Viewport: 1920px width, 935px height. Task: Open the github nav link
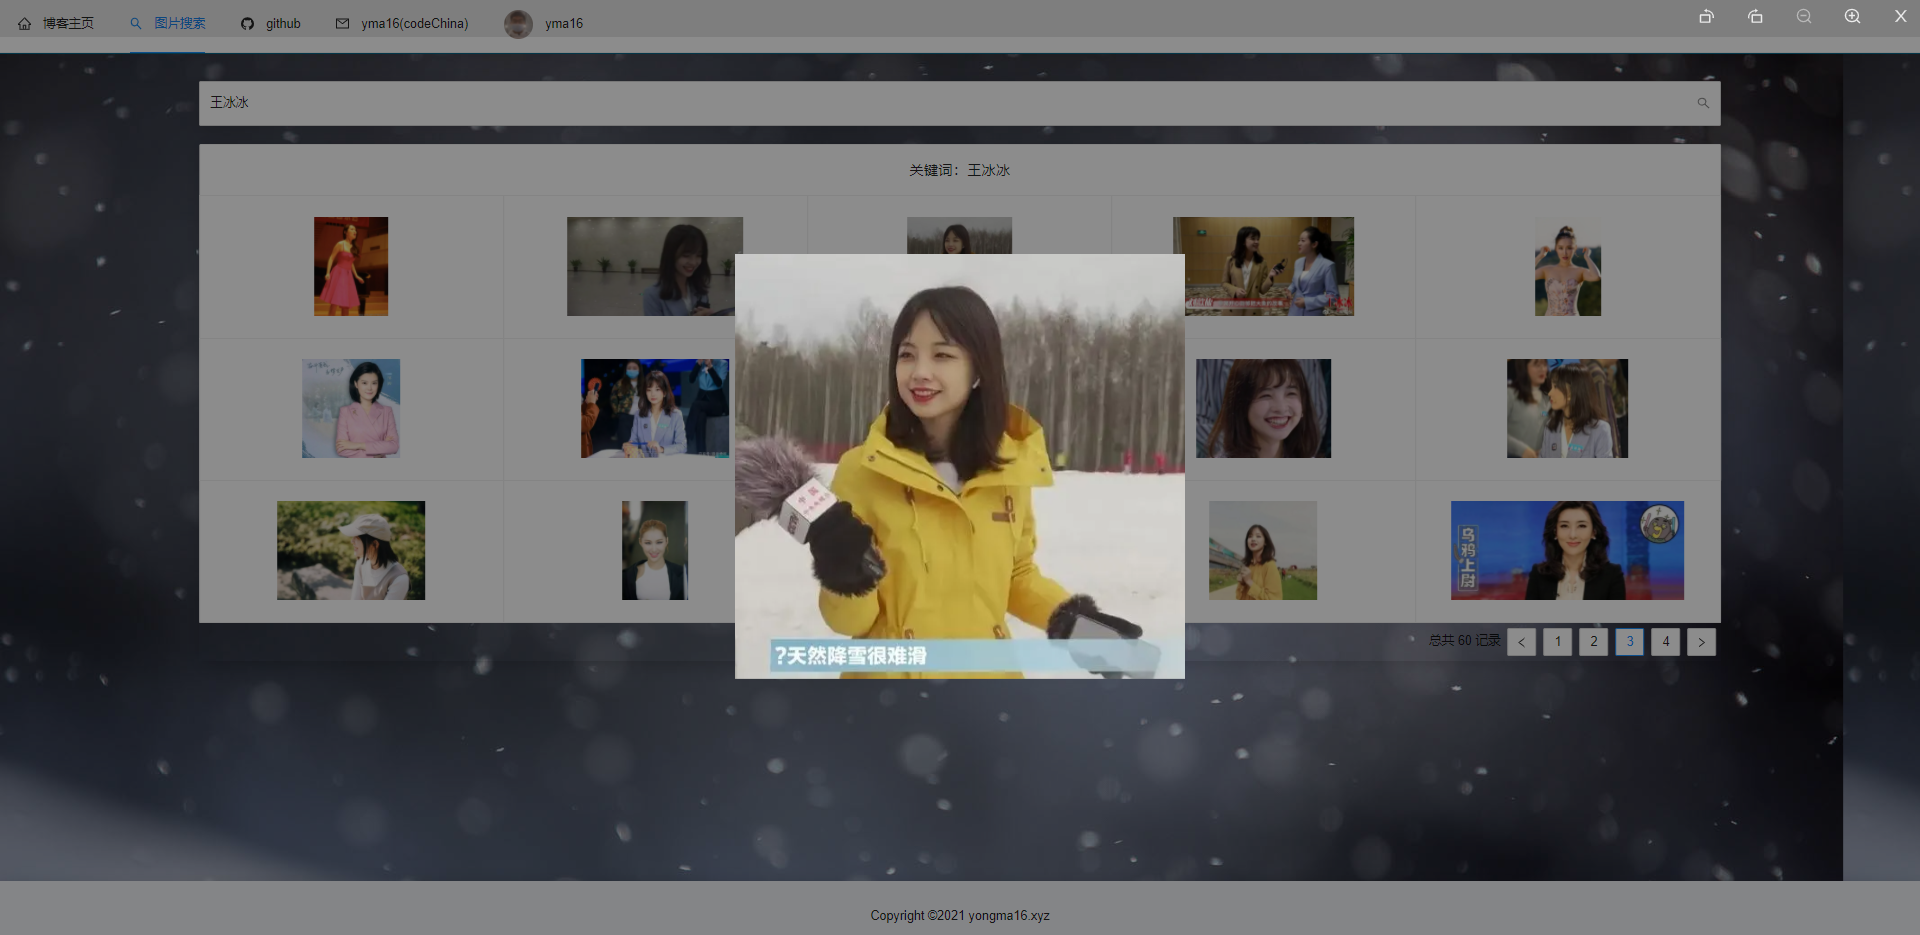click(x=283, y=23)
